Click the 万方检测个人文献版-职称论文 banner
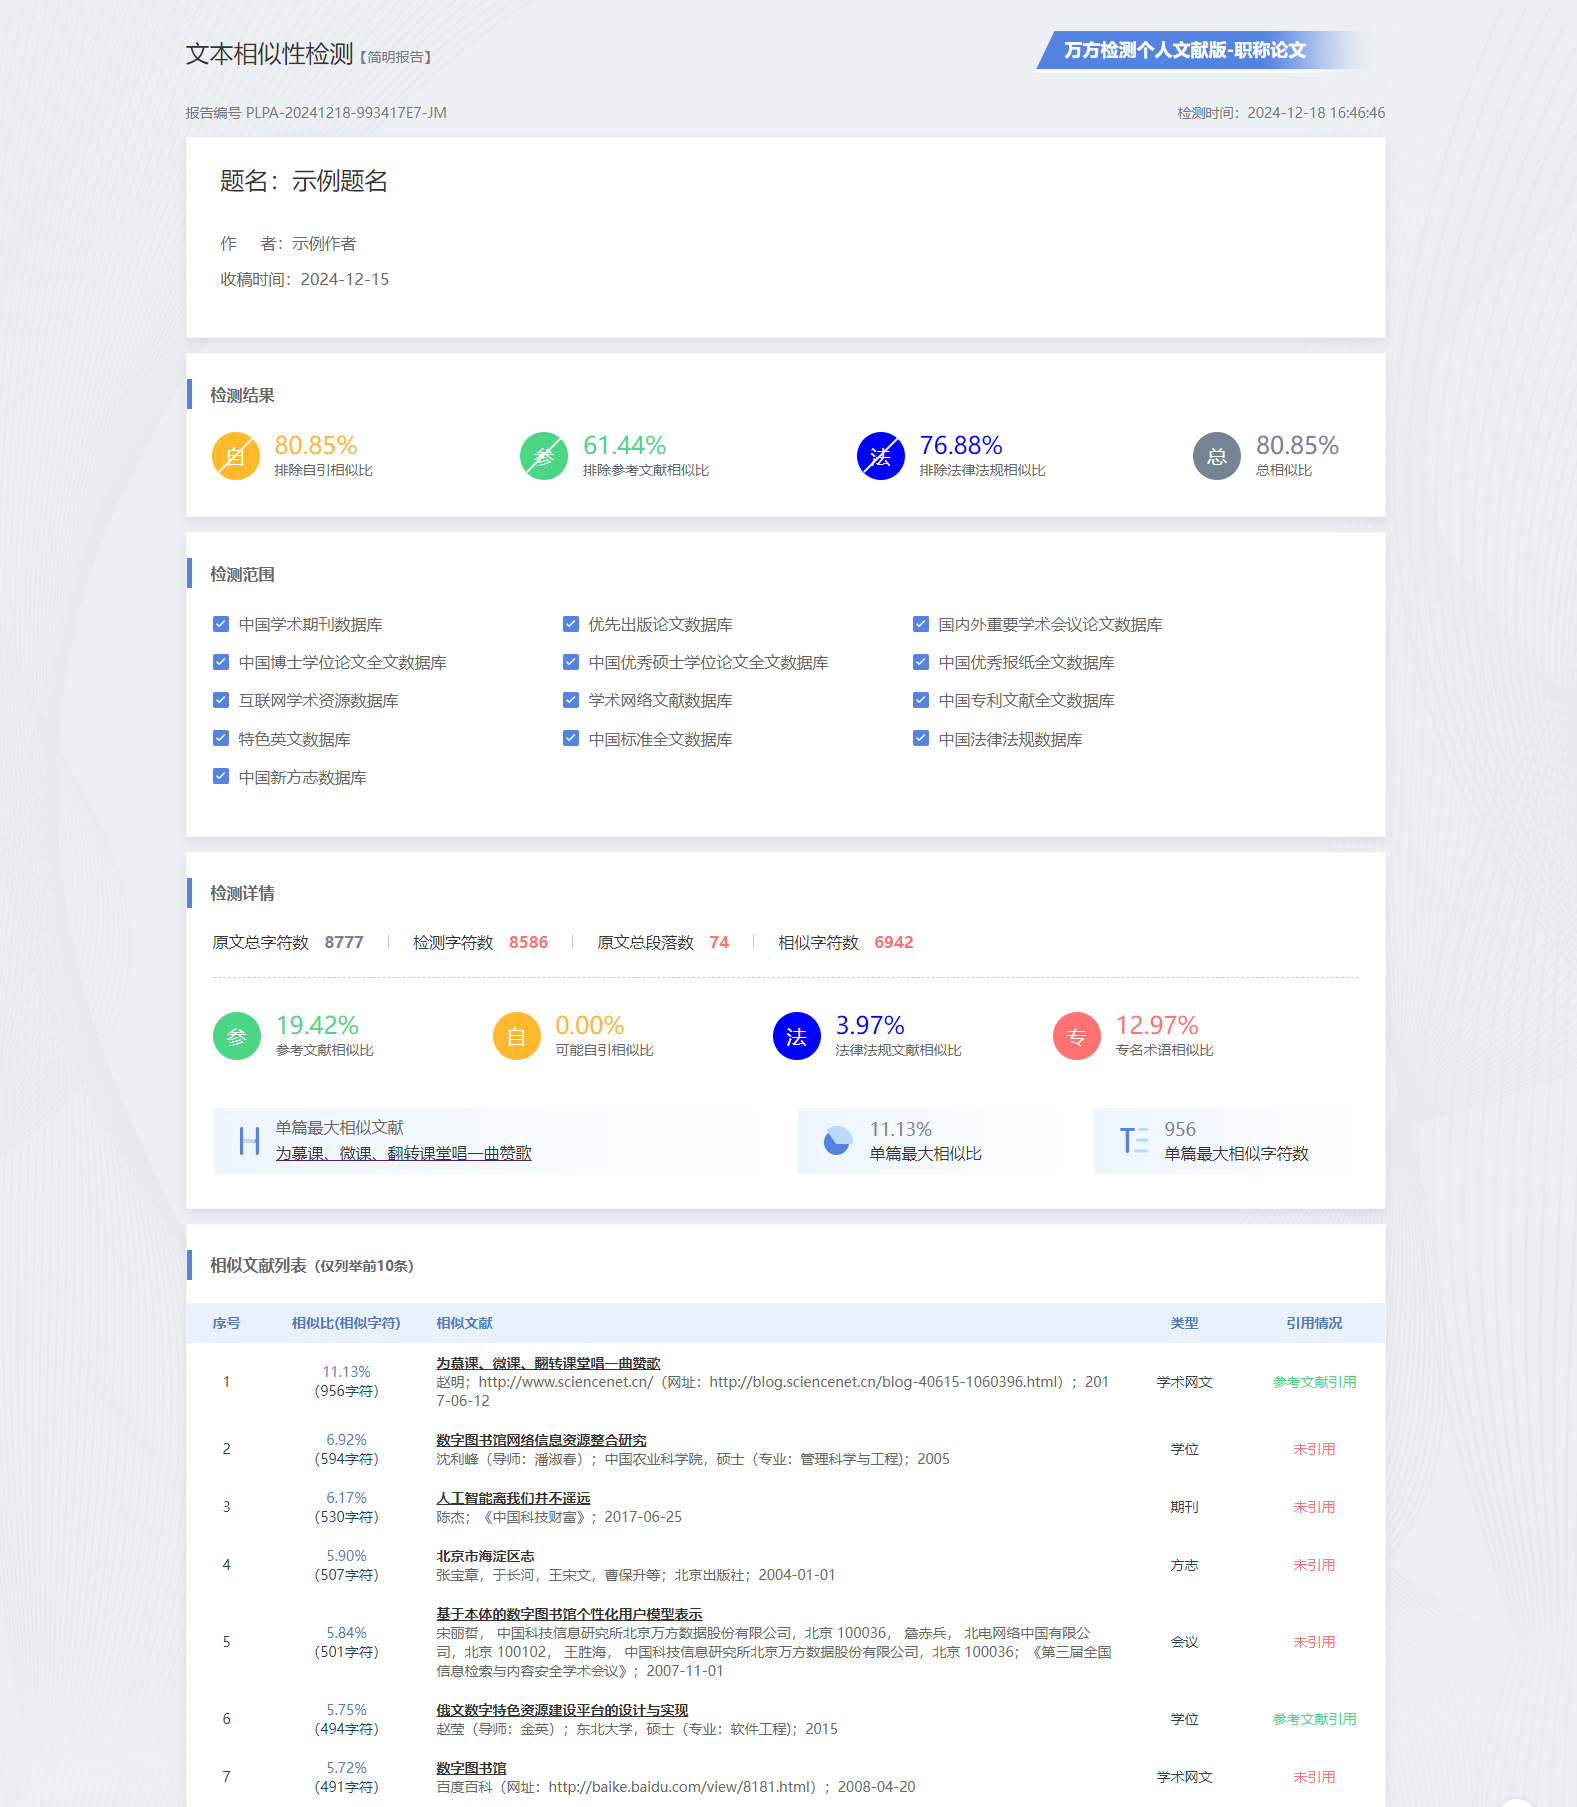Image resolution: width=1577 pixels, height=1807 pixels. 1185,50
